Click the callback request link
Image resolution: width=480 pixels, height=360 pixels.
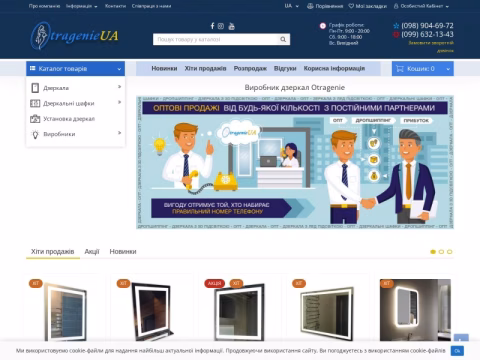click(x=431, y=47)
